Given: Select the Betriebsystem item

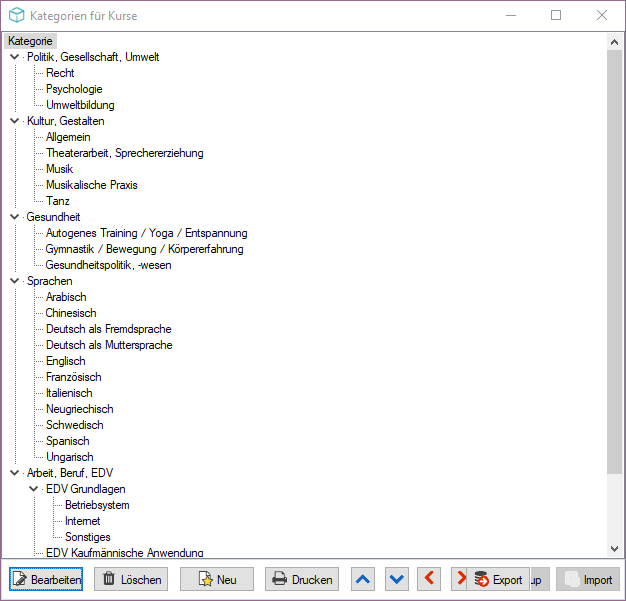Looking at the screenshot, I should pos(97,505).
